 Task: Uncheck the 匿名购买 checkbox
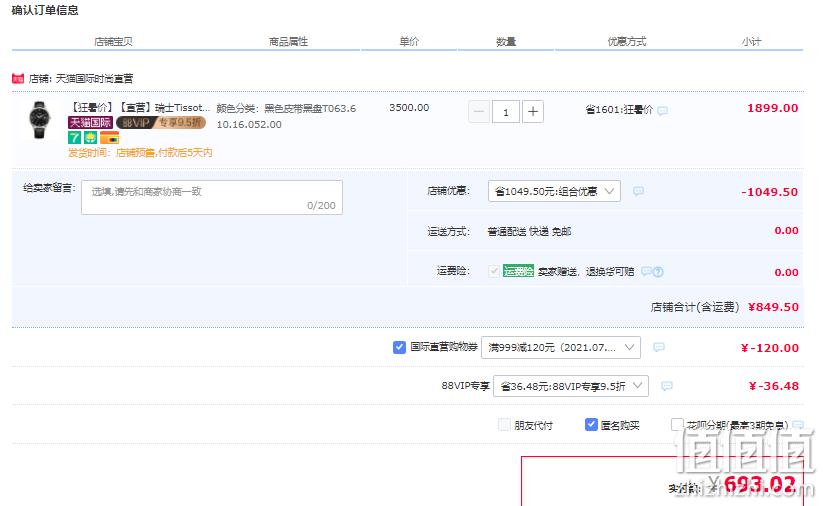click(591, 425)
